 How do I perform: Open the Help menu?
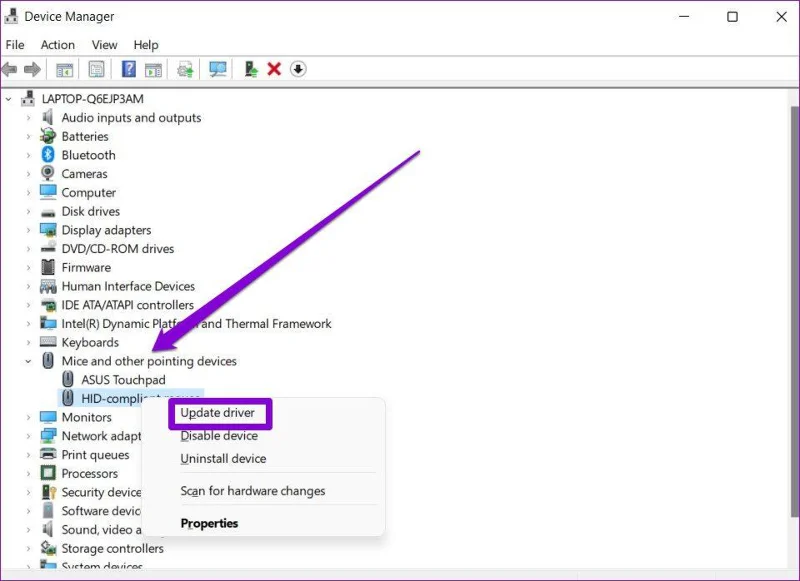(x=146, y=45)
